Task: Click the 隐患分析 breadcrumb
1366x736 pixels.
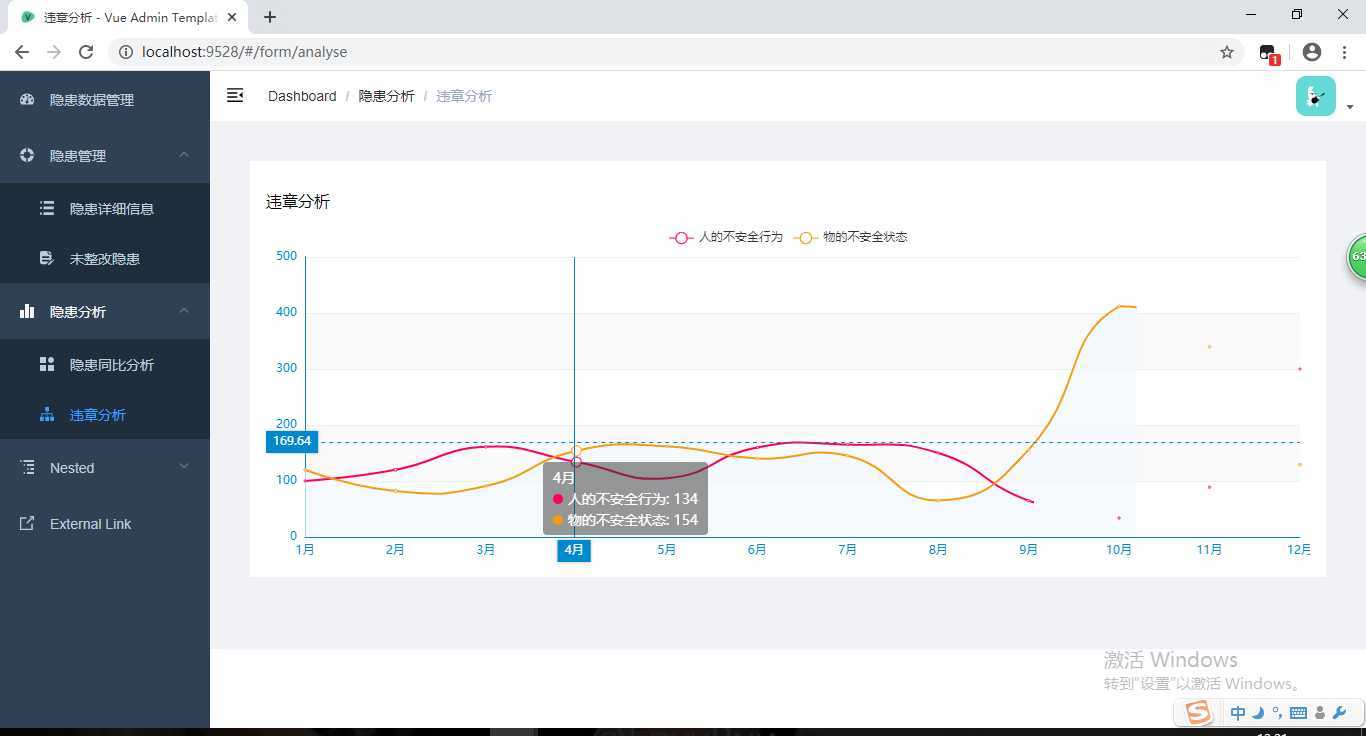Action: (x=386, y=96)
